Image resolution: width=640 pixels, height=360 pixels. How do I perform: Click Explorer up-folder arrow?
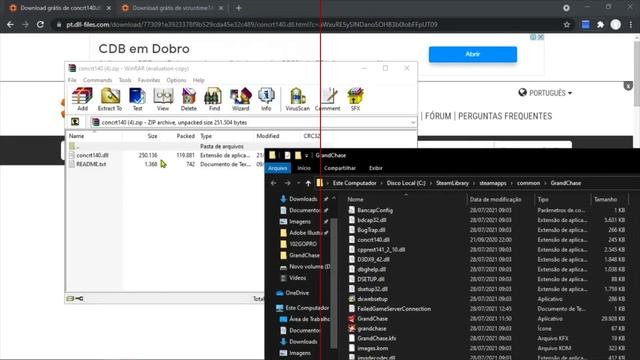pos(308,183)
